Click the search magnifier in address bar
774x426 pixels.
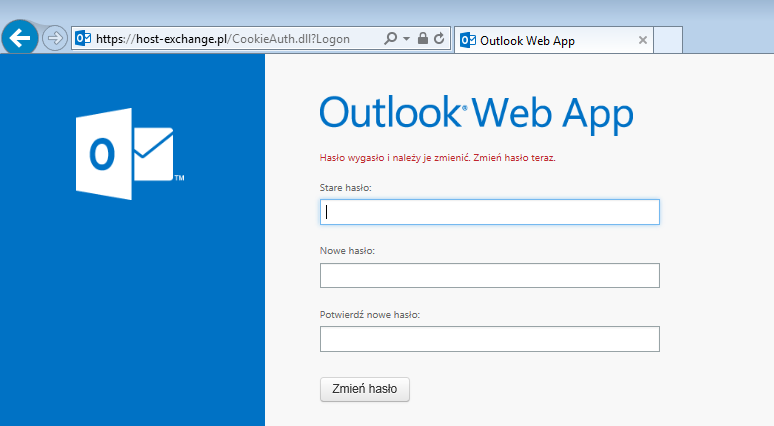(390, 38)
